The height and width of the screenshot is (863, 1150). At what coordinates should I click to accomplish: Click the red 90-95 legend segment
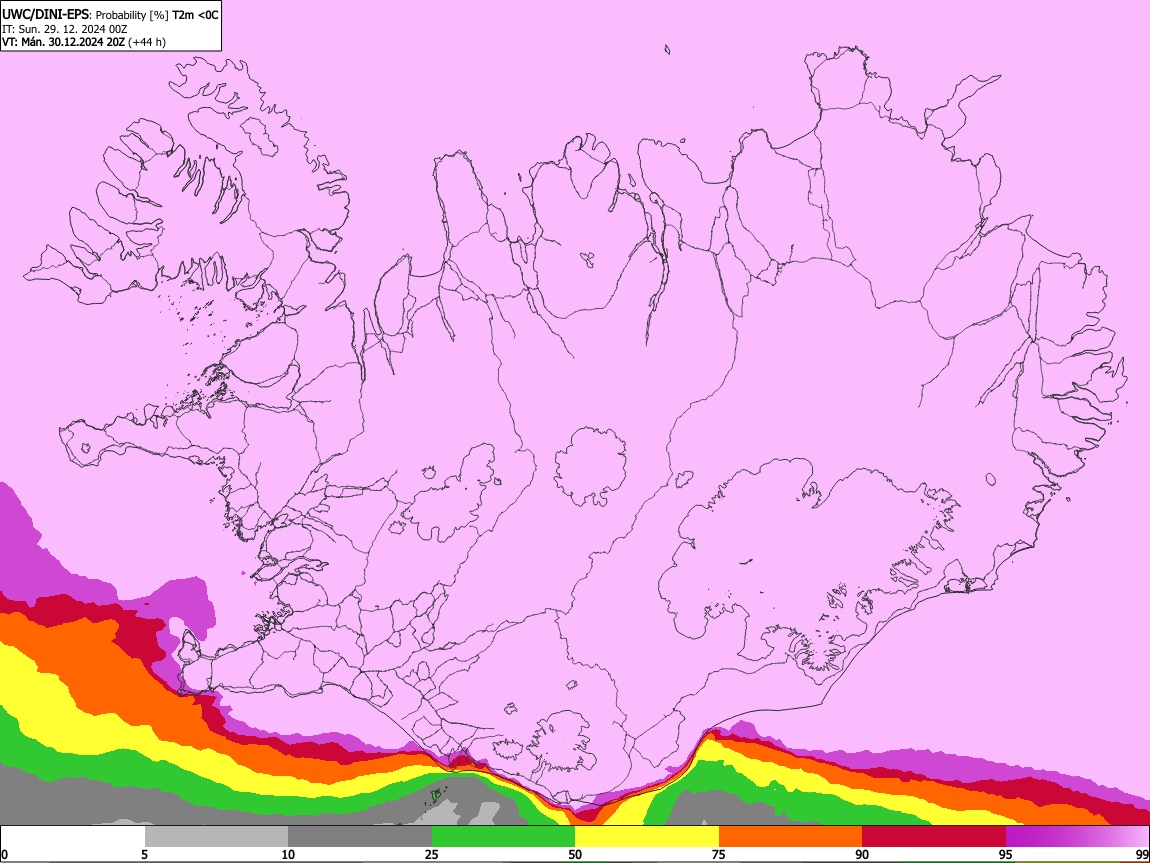click(x=934, y=836)
